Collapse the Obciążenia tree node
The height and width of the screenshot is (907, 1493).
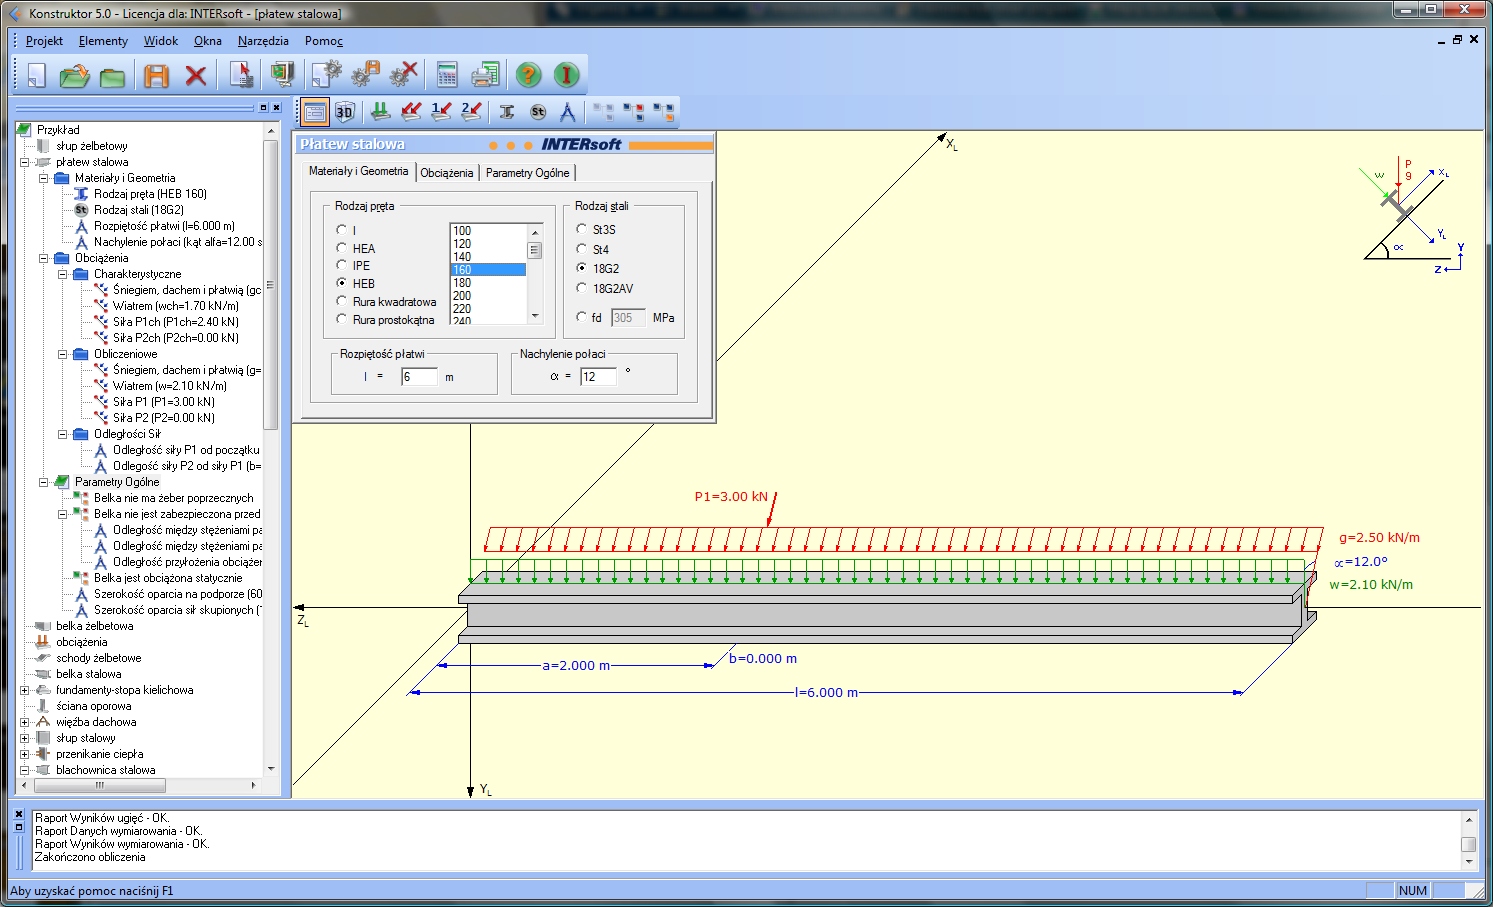pos(44,258)
